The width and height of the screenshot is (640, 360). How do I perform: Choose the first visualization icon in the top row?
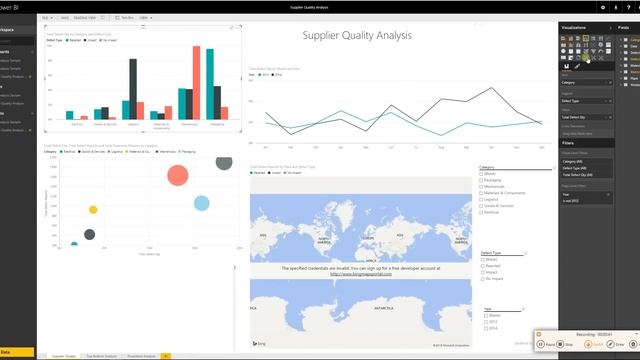(563, 38)
